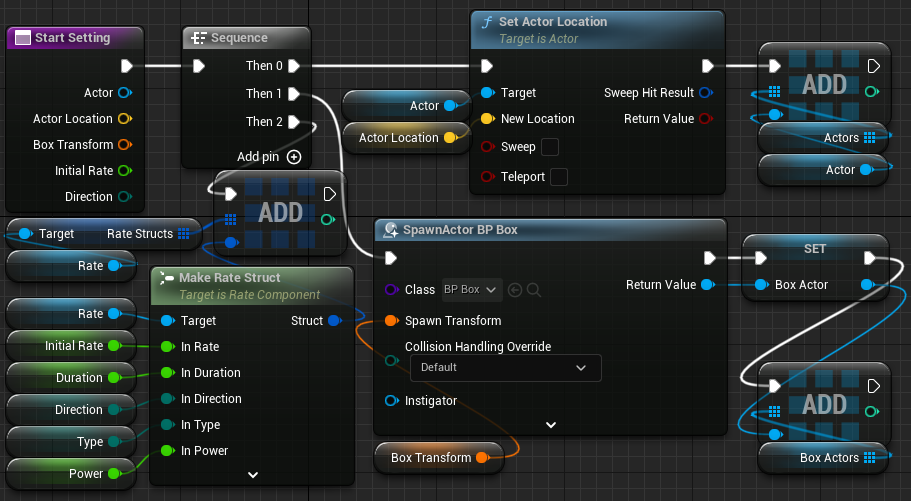
Task: Click the SET Box Actor node header
Action: pos(815,248)
